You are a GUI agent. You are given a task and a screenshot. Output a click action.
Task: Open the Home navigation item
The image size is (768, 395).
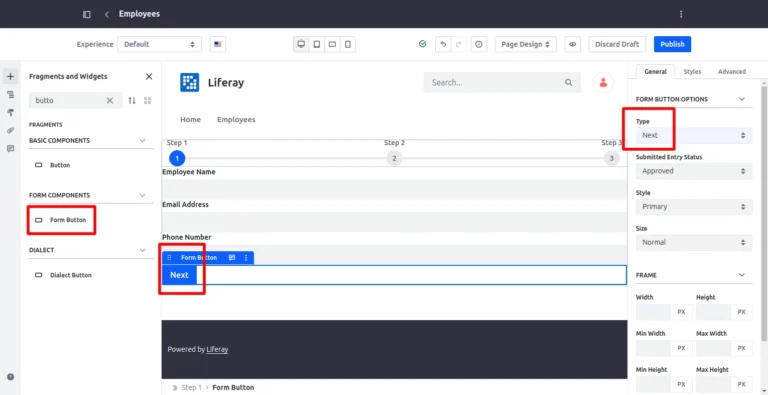point(191,120)
